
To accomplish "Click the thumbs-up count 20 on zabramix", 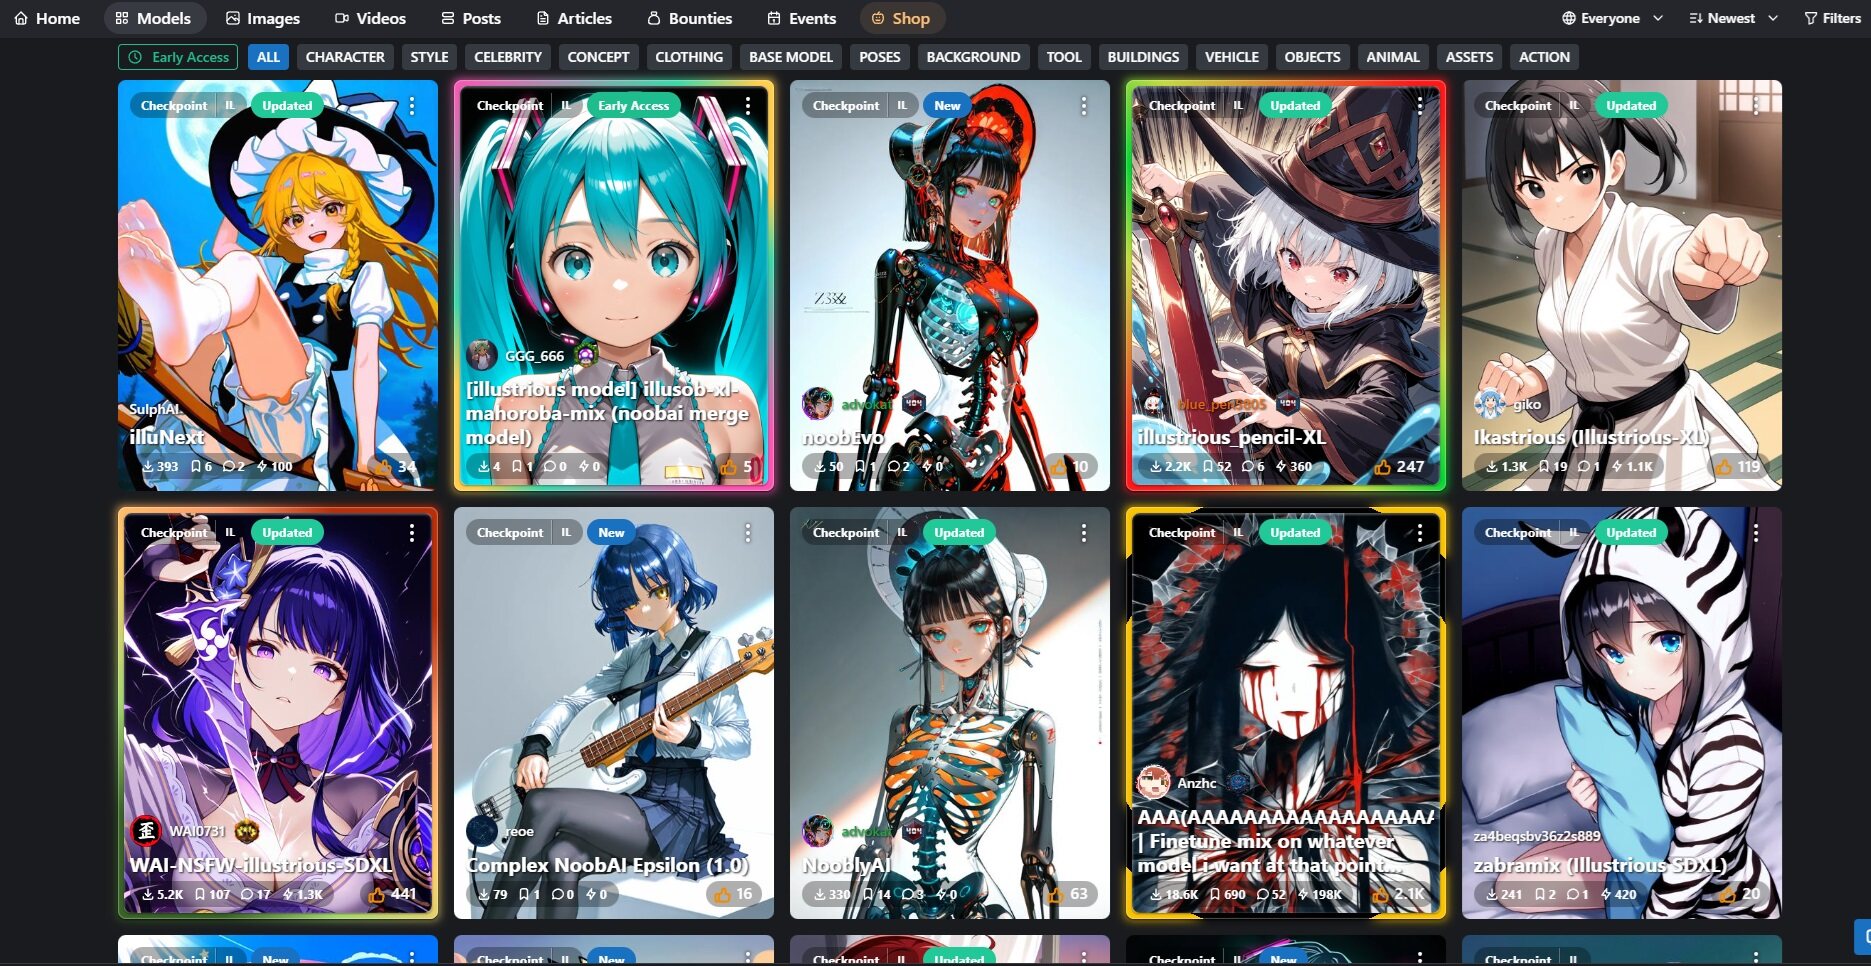I will click(1740, 894).
